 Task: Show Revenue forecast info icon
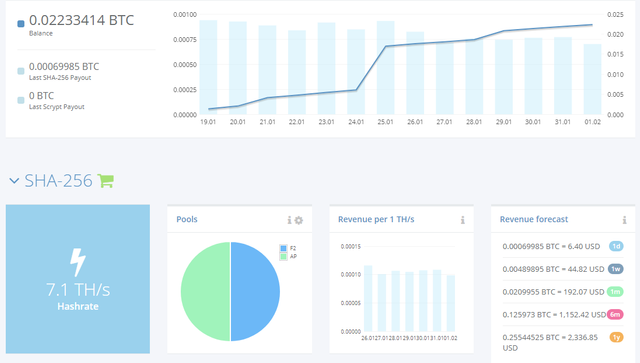point(624,220)
